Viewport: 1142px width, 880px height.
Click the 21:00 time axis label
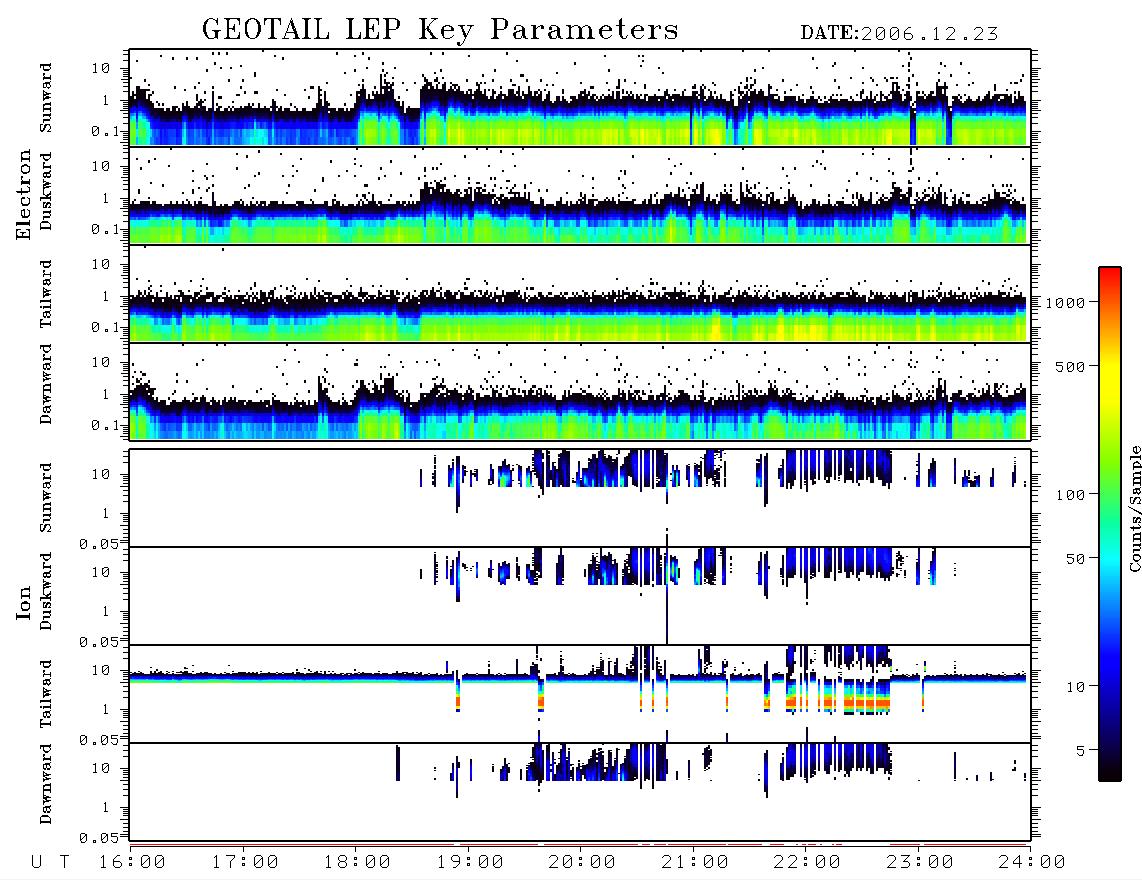coord(696,862)
